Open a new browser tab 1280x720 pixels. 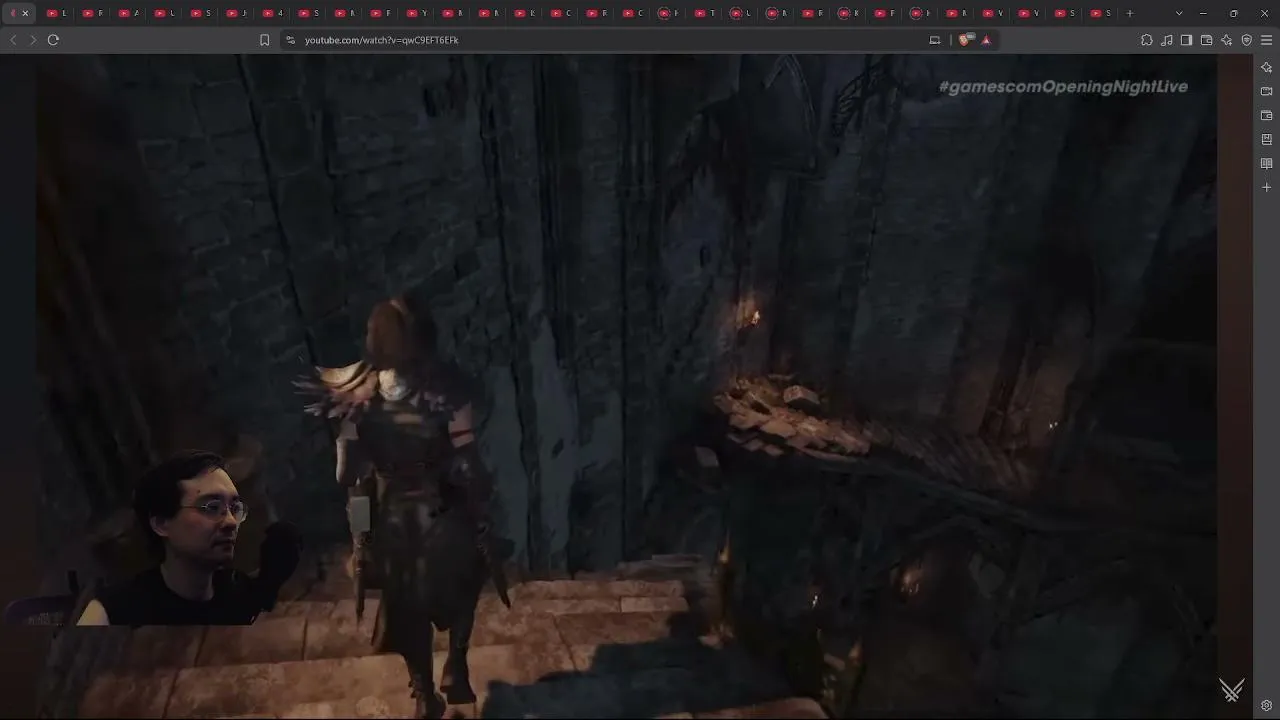tap(1130, 13)
